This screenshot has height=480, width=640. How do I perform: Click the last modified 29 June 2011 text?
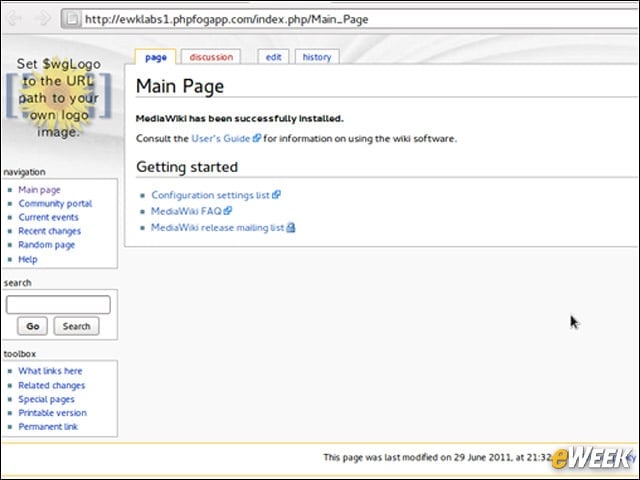(438, 457)
